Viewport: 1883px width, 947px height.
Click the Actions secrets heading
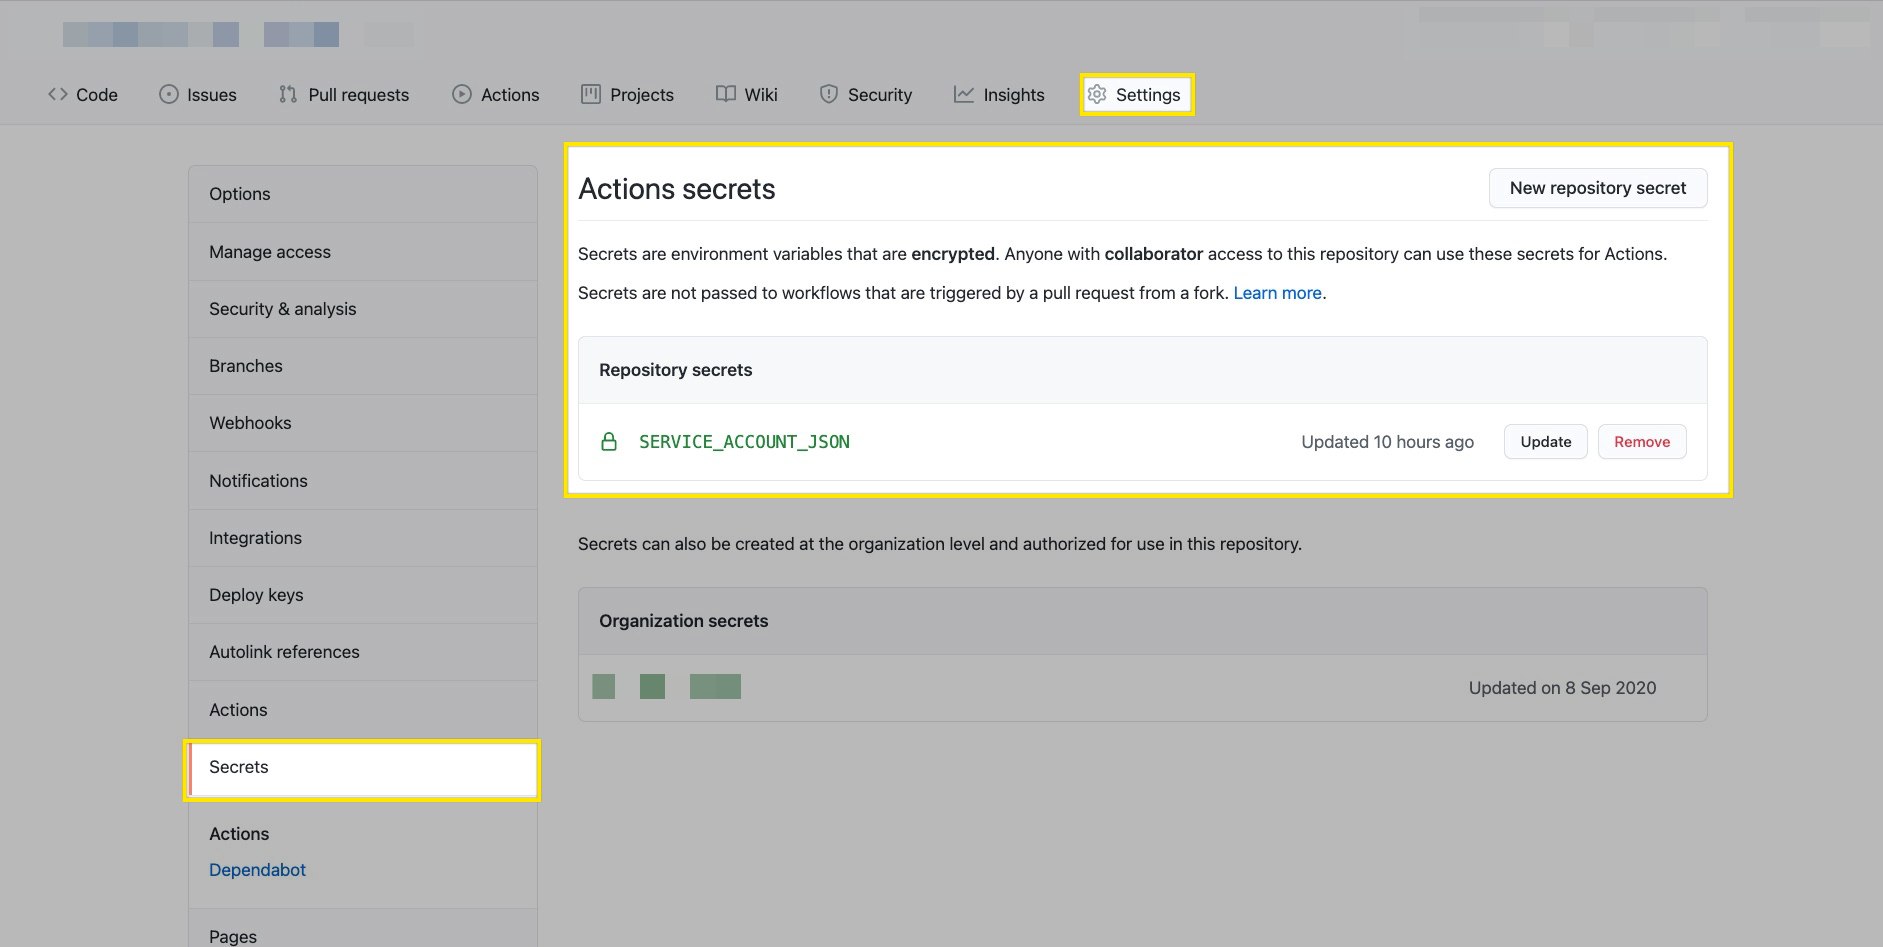[677, 189]
